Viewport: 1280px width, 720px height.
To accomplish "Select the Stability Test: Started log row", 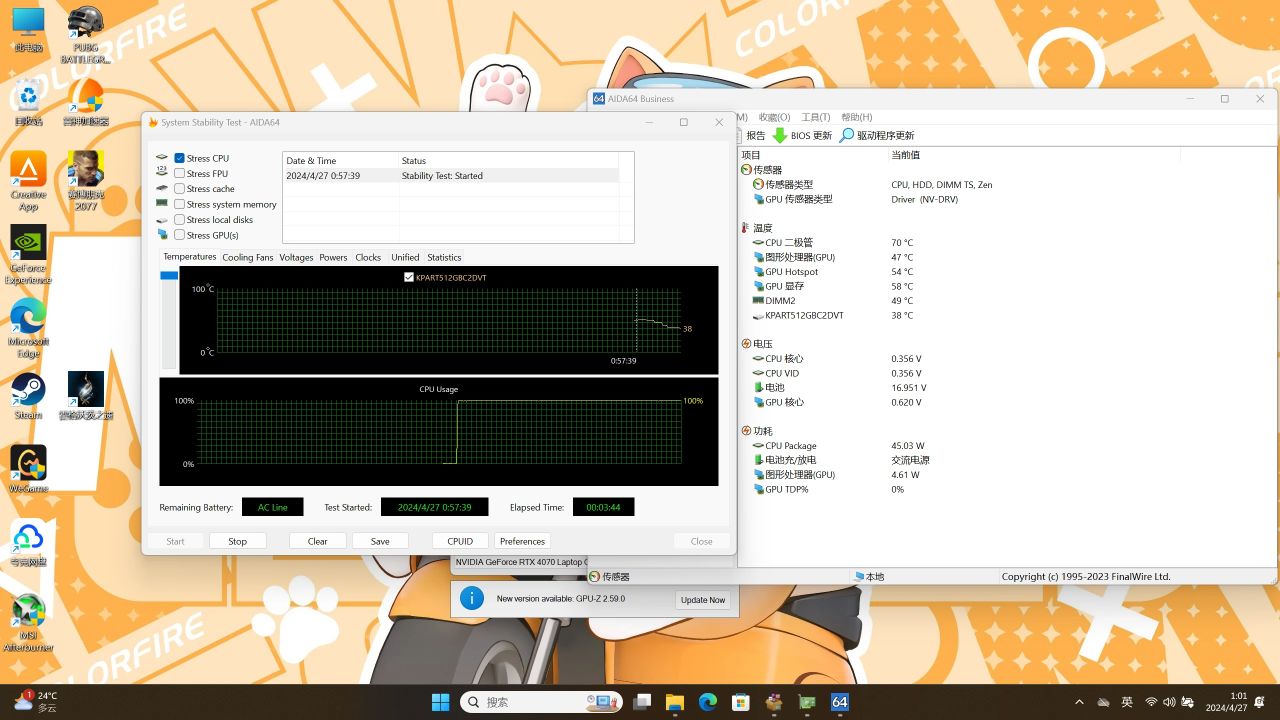I will click(451, 176).
